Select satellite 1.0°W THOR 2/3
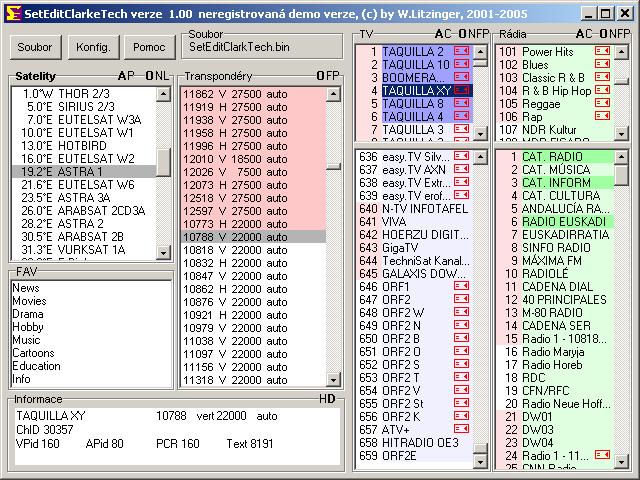640x480 pixels. (x=84, y=94)
